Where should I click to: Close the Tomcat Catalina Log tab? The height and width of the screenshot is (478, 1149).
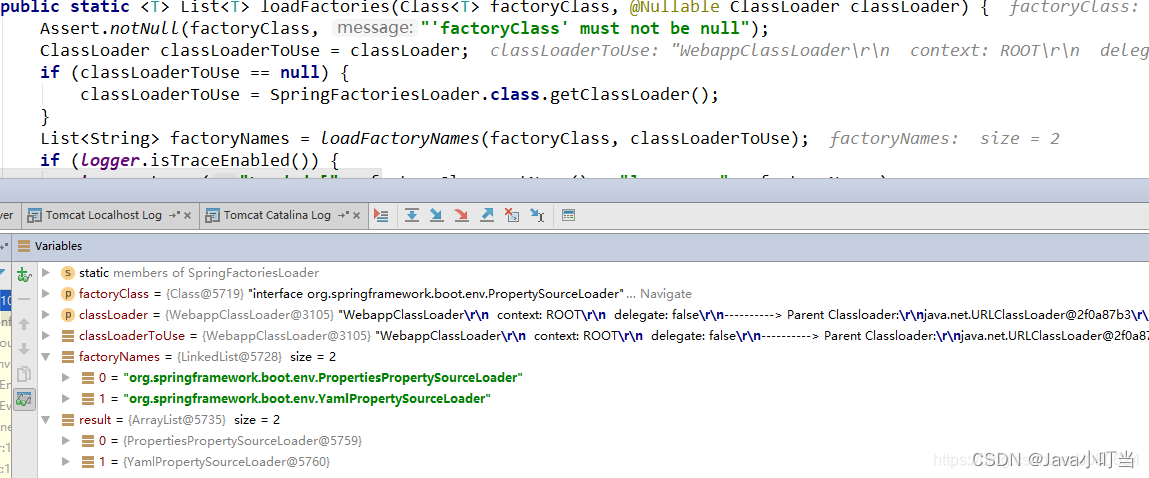click(357, 216)
